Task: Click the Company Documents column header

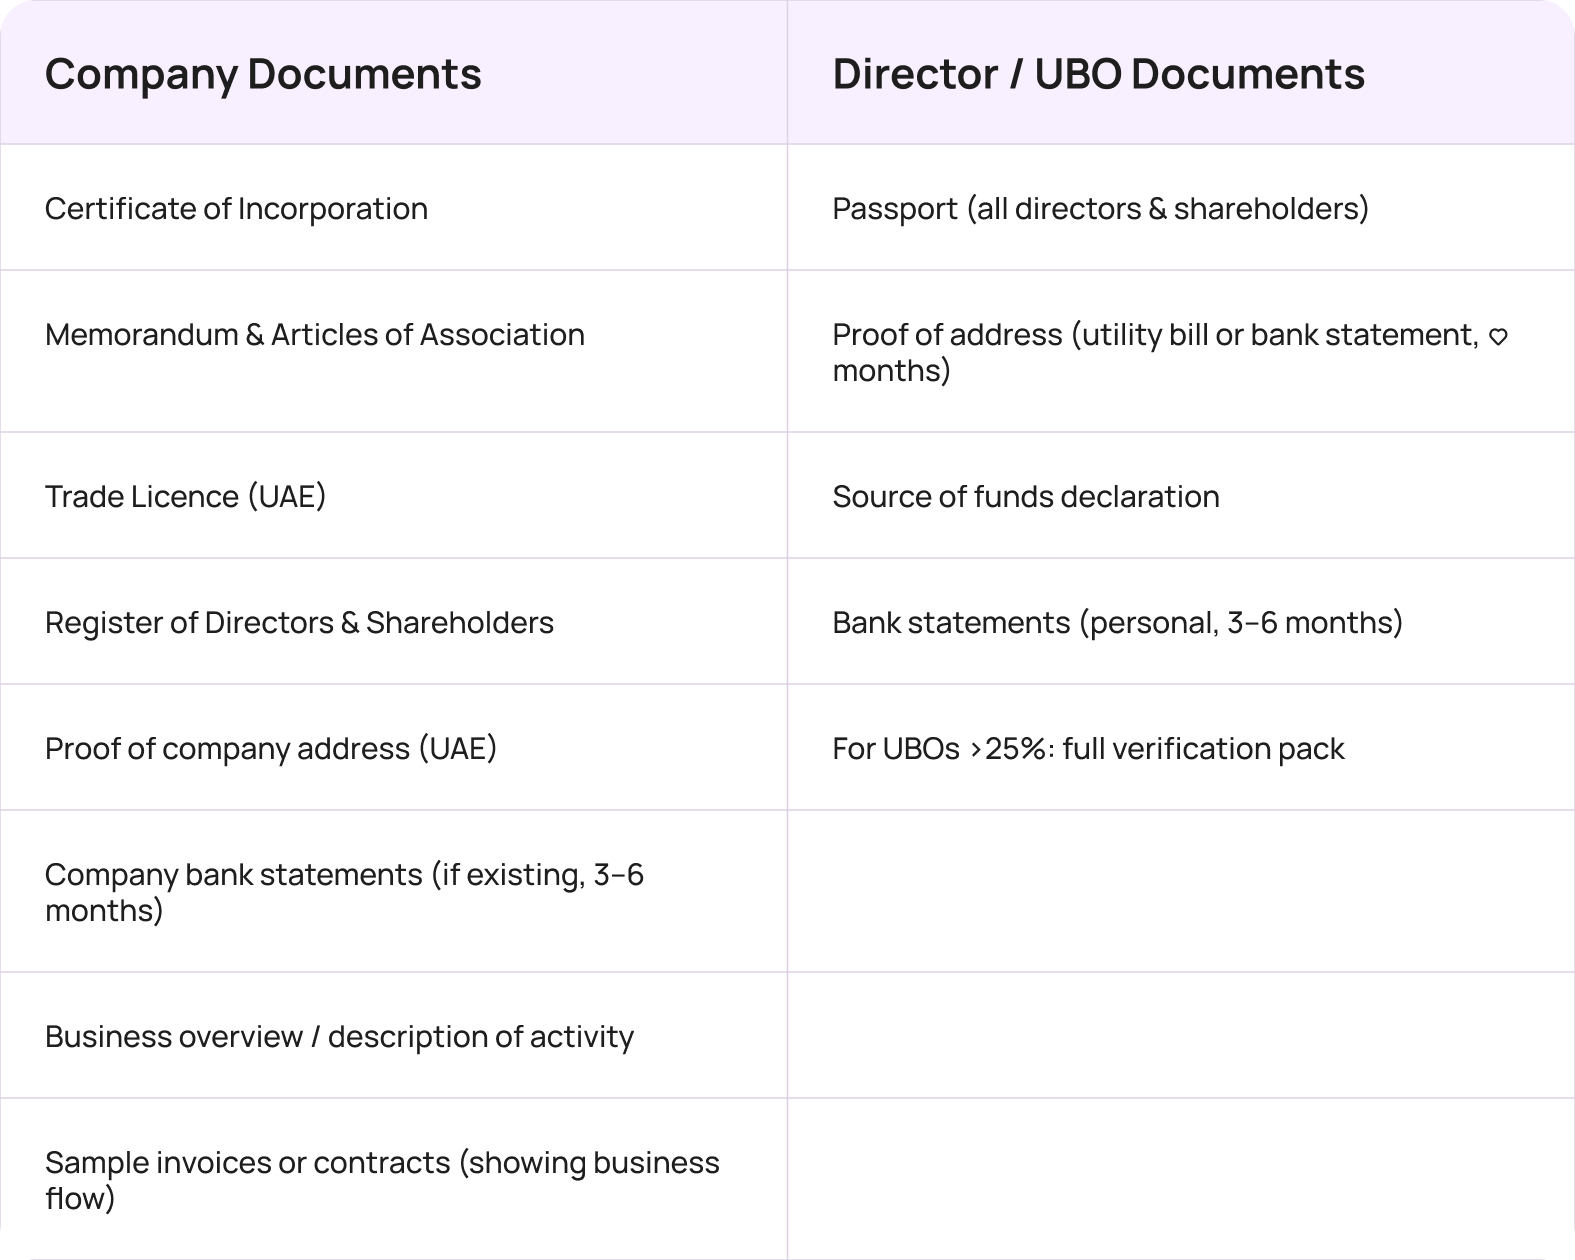Action: pyautogui.click(x=263, y=74)
